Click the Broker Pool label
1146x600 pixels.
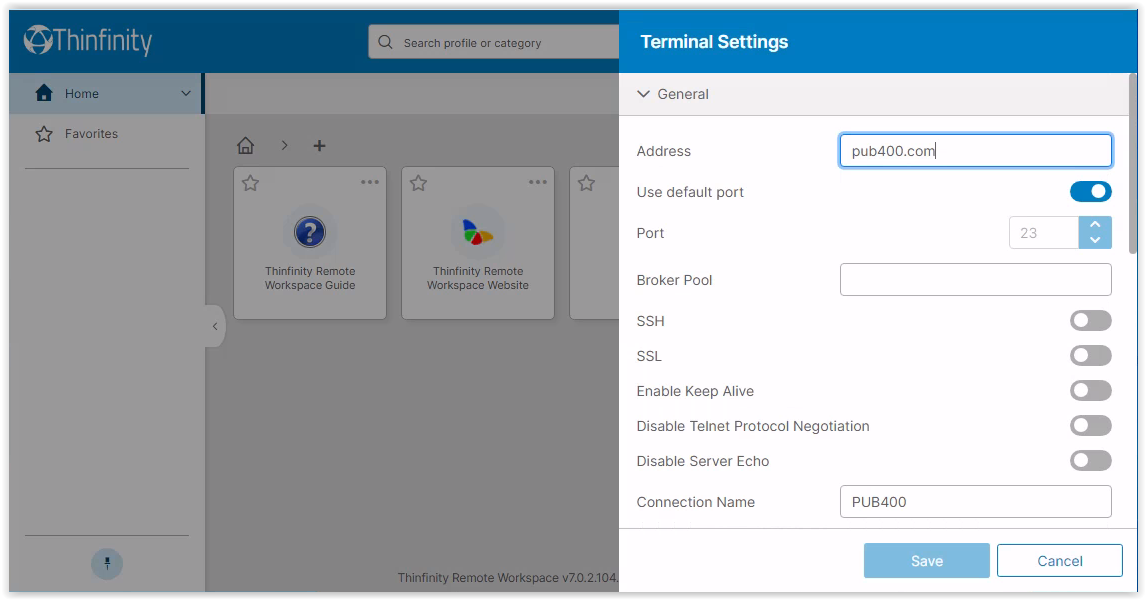tap(674, 280)
